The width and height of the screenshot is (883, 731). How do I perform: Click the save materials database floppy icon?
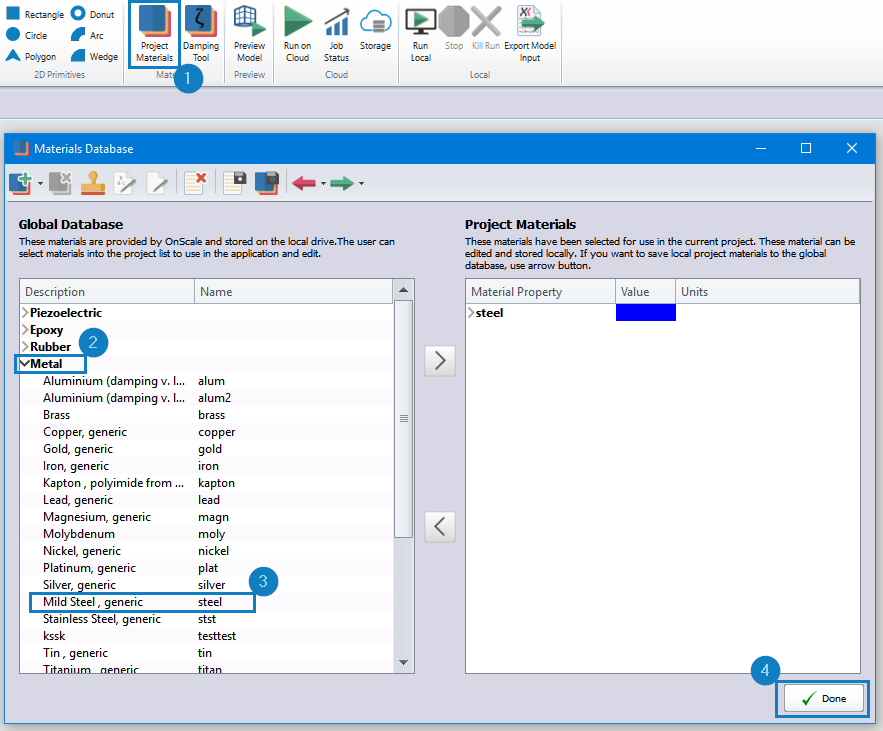tap(267, 183)
